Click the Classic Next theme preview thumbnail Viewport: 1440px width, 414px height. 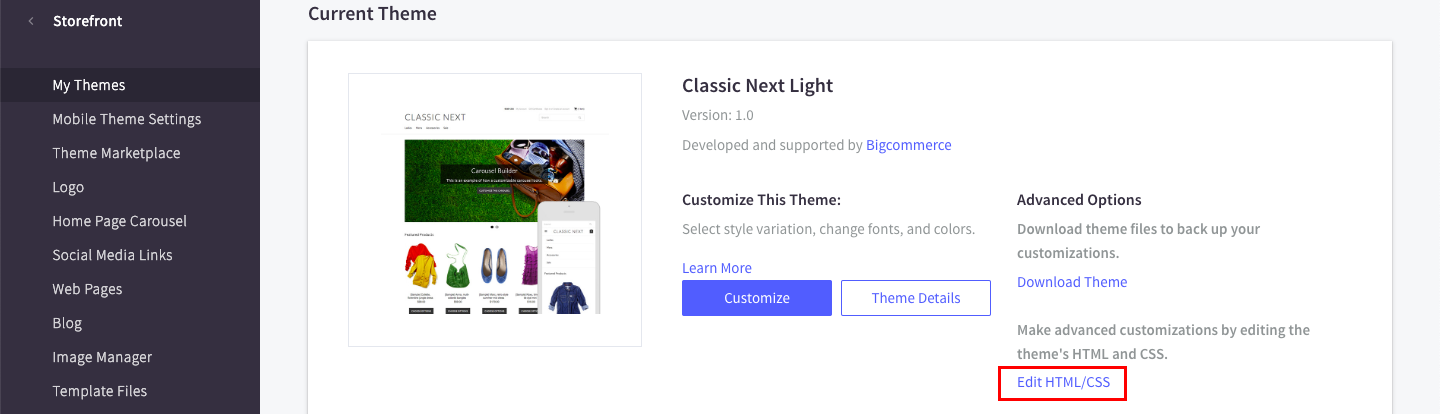coord(495,210)
